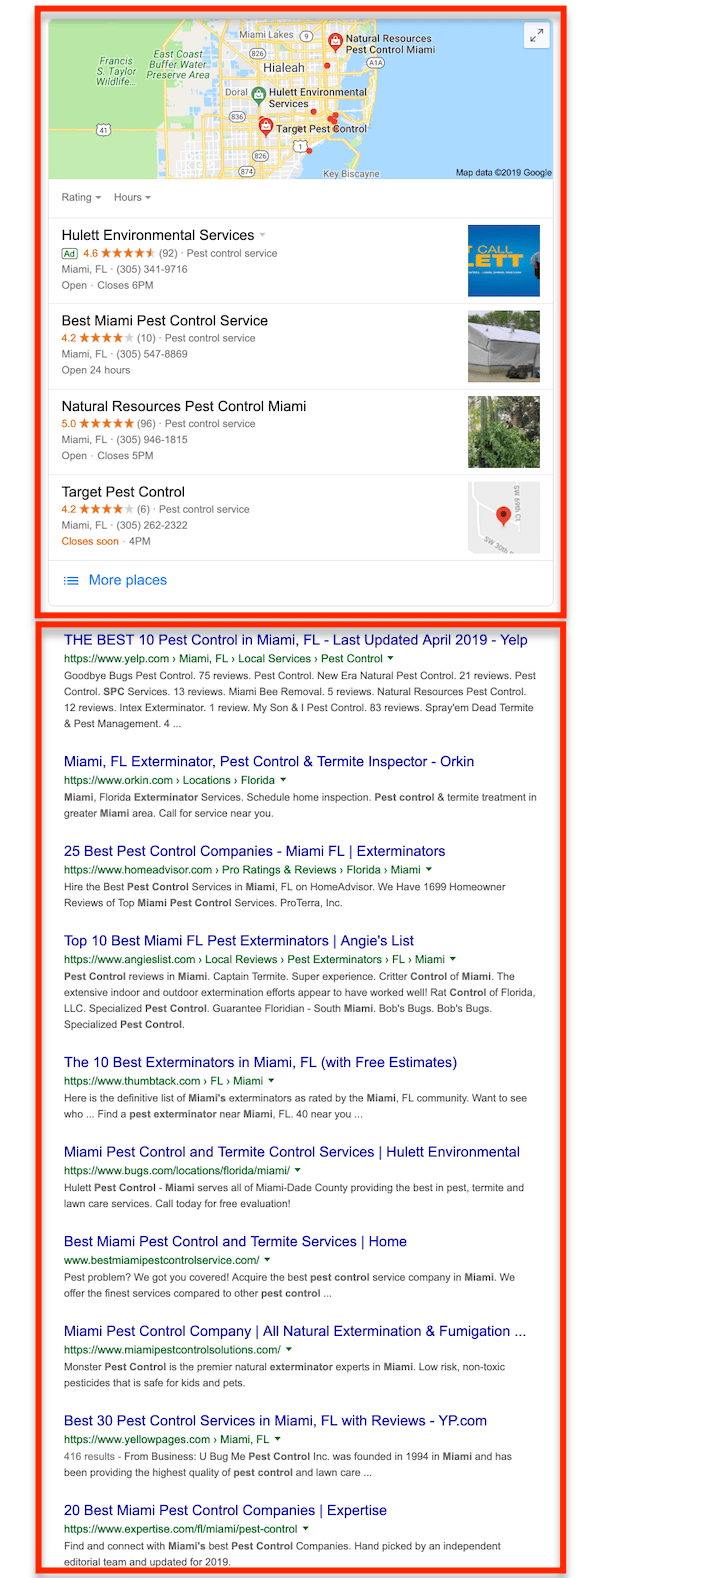This screenshot has width=720, height=1578.
Task: Click the Hulett (305) 341-9716 phone number
Action: click(152, 269)
